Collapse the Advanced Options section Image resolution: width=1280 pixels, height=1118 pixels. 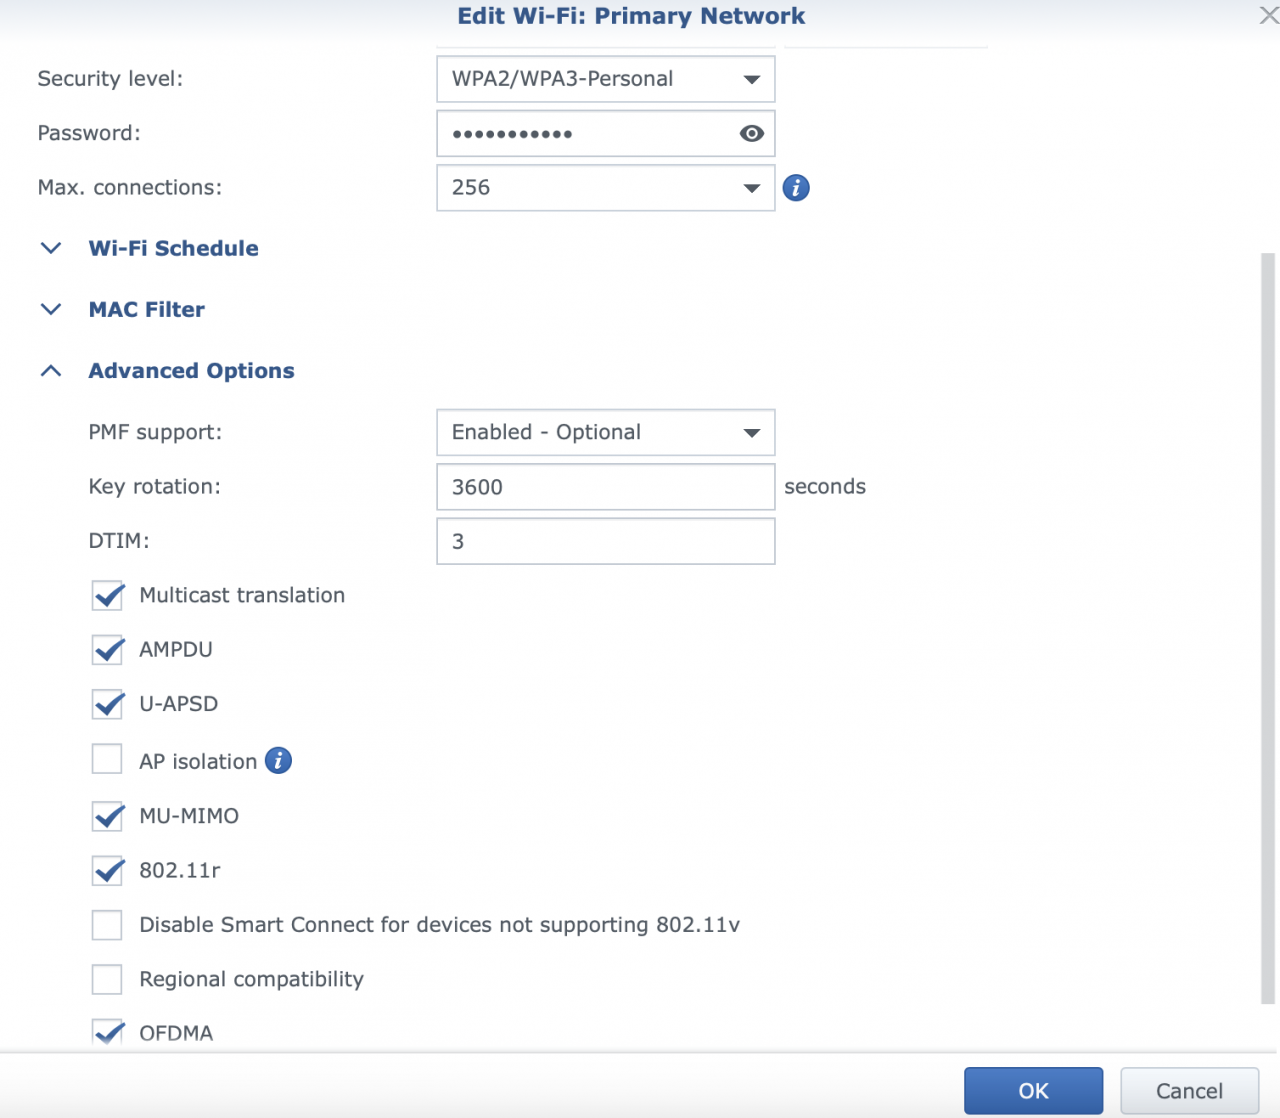(x=191, y=371)
